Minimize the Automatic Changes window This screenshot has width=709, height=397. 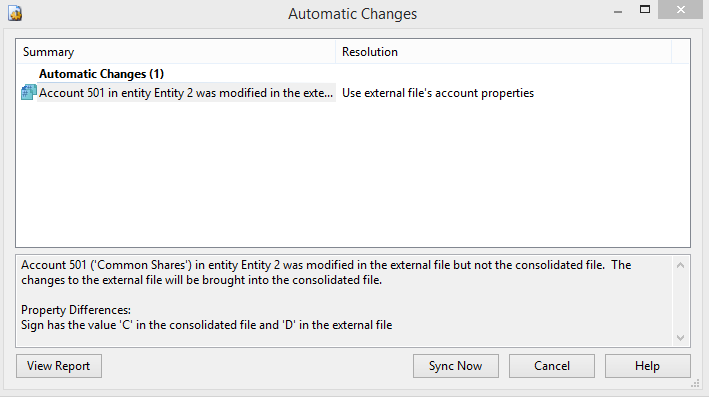click(618, 10)
